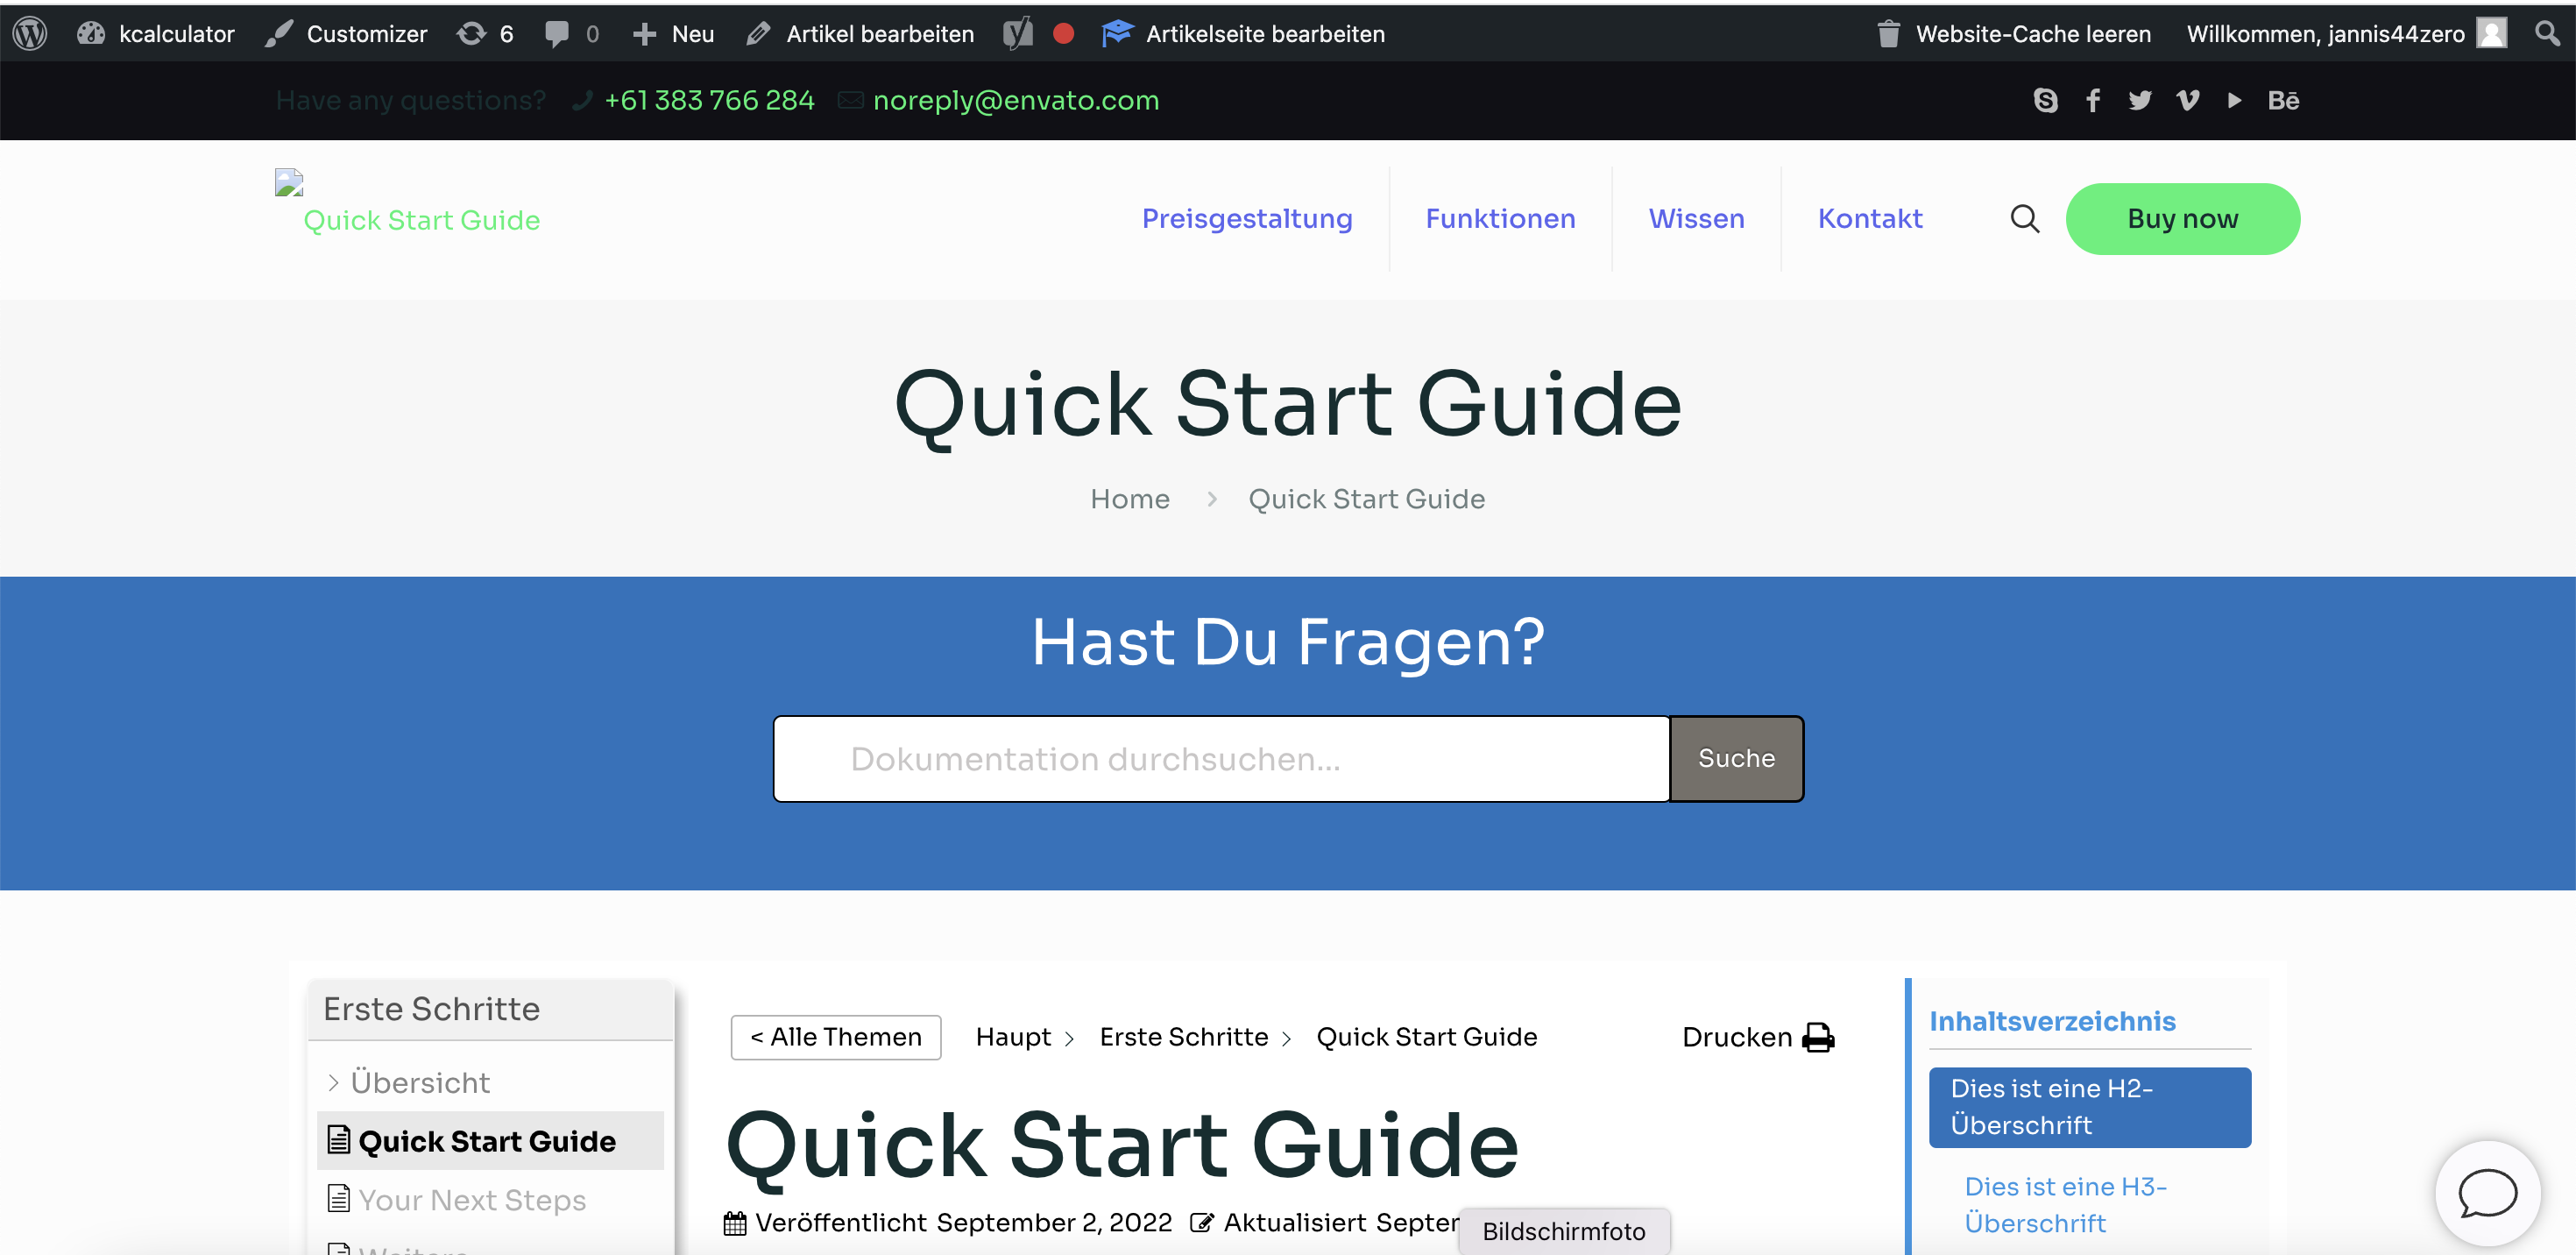Click Website-Cache leeren
Screen dimensions: 2576x1255
2014,34
